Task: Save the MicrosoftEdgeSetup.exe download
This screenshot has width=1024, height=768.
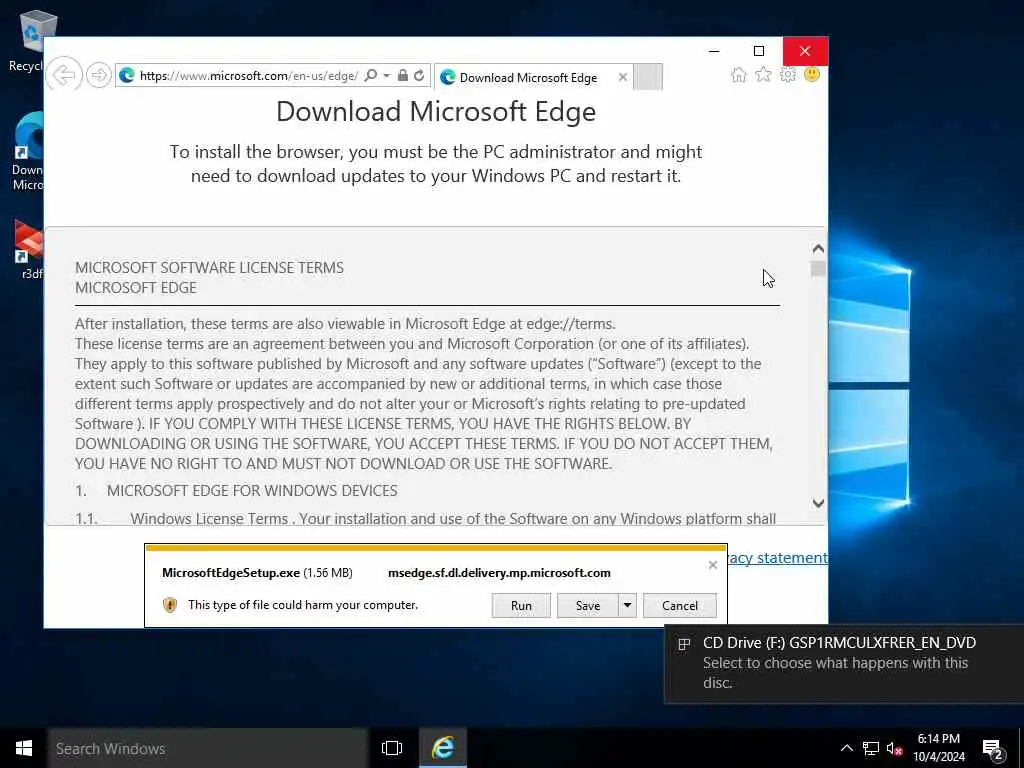Action: click(x=587, y=605)
